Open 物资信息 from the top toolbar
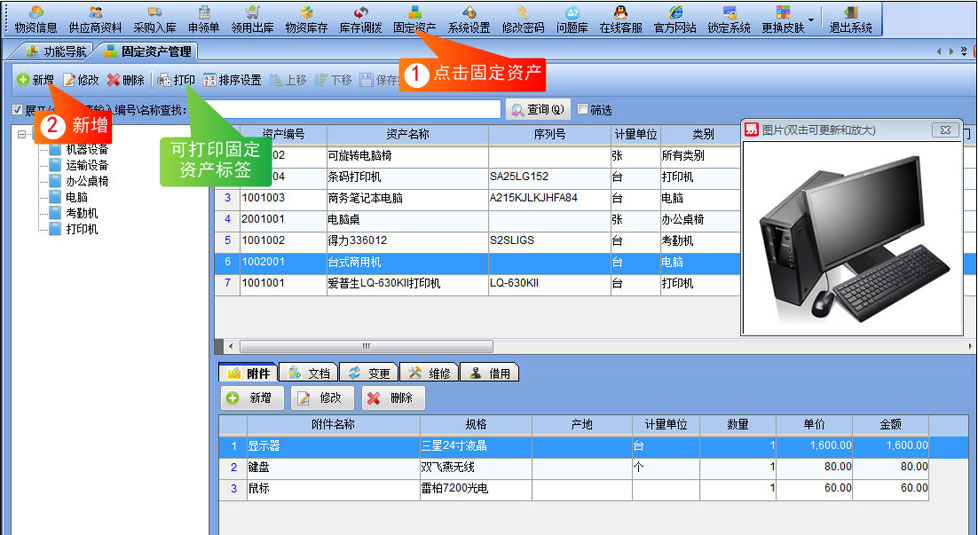This screenshot has width=978, height=535. coord(36,18)
